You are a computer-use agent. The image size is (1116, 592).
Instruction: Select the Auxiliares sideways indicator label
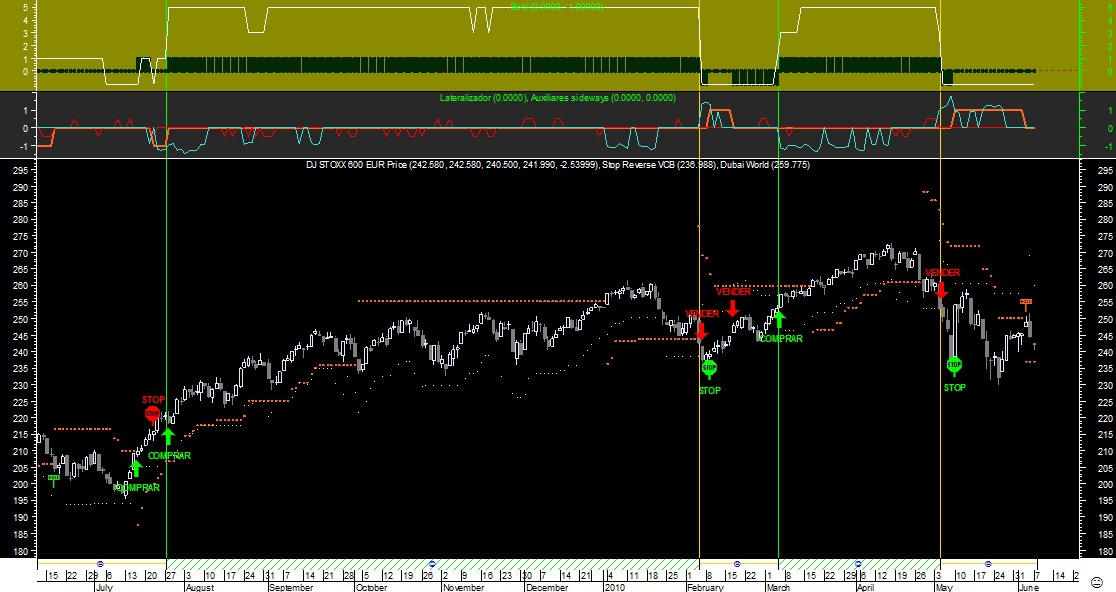pyautogui.click(x=604, y=98)
